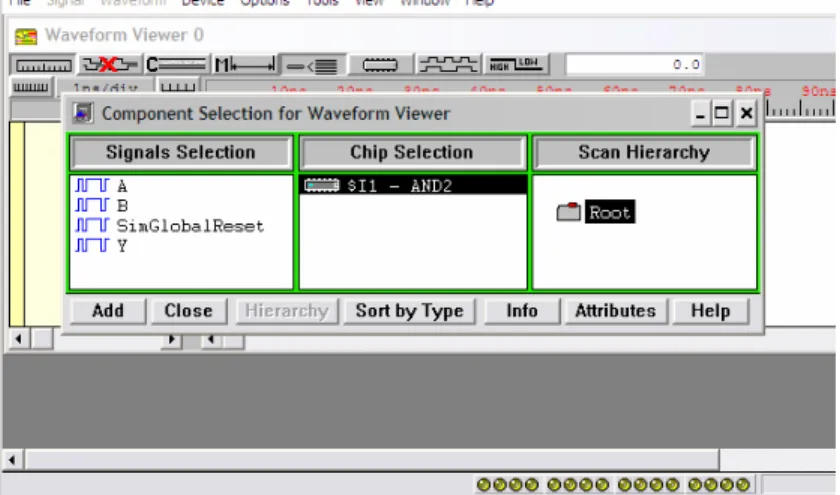The image size is (840, 495).
Task: Click the zoom in time scale icon
Action: pos(178,87)
